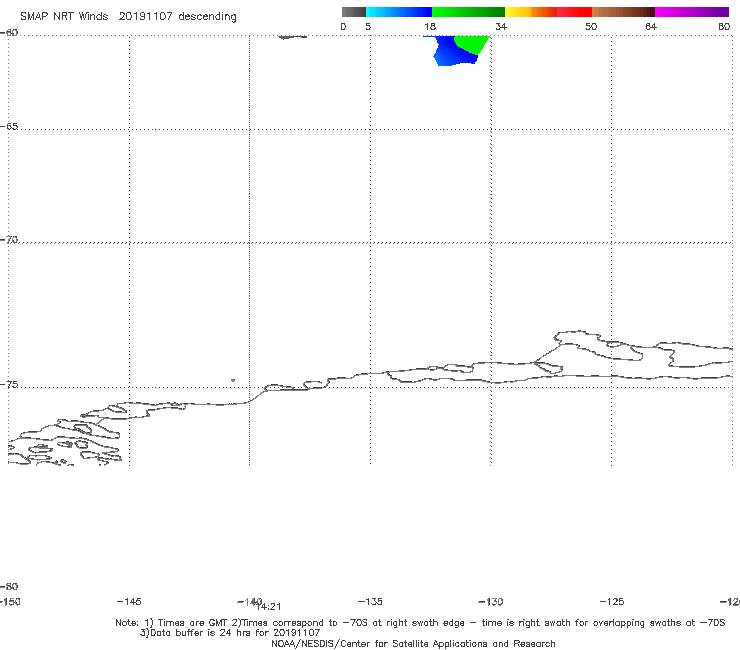Click the color scale label '50'
740x650 pixels.
[x=591, y=26]
